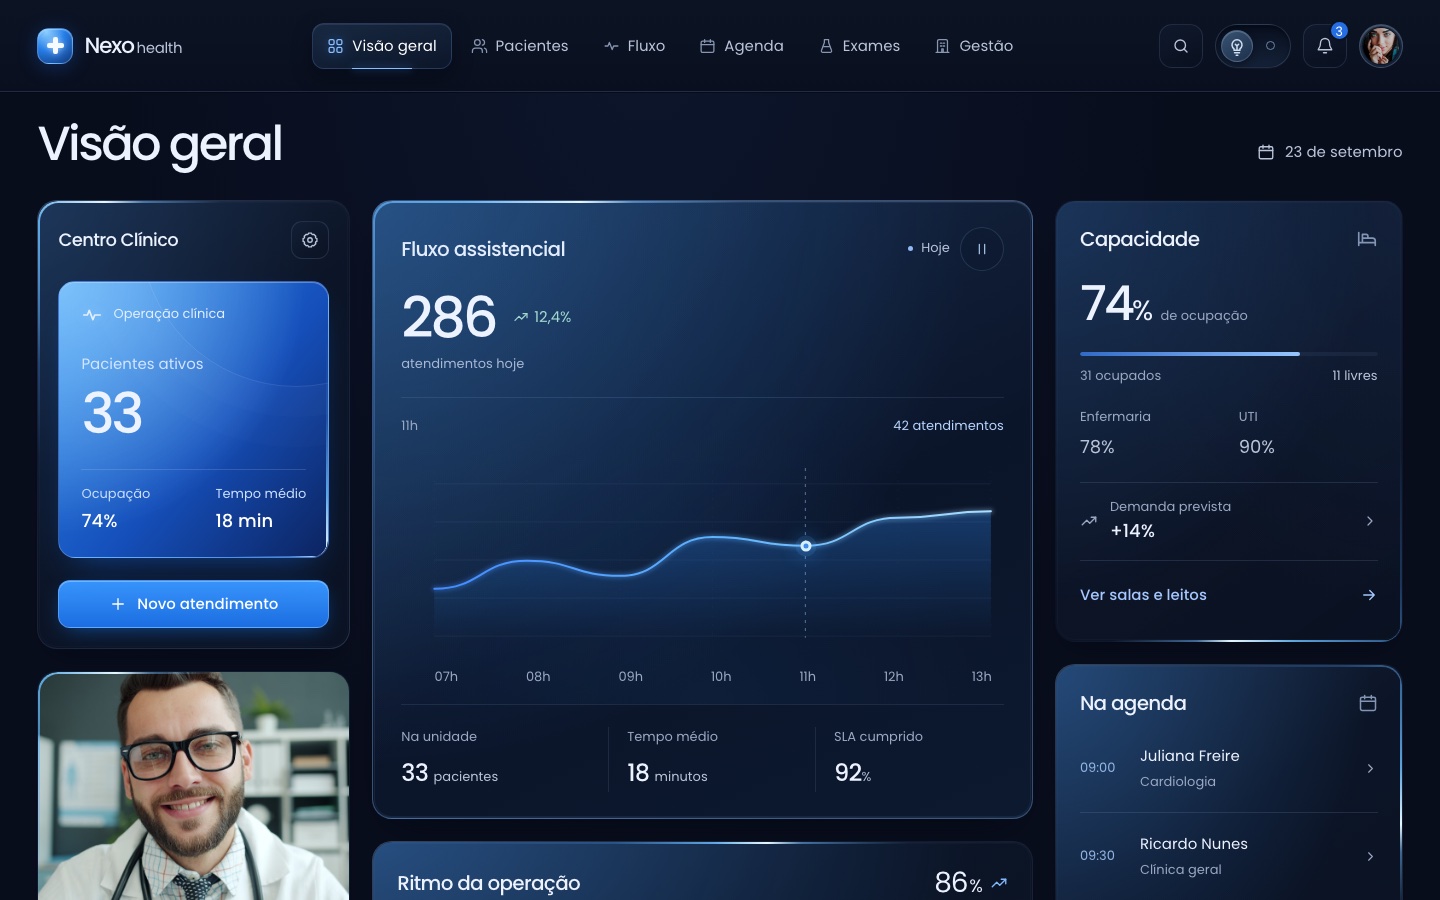Select the 11h data point on chart
Image resolution: width=1440 pixels, height=900 pixels.
click(x=806, y=546)
